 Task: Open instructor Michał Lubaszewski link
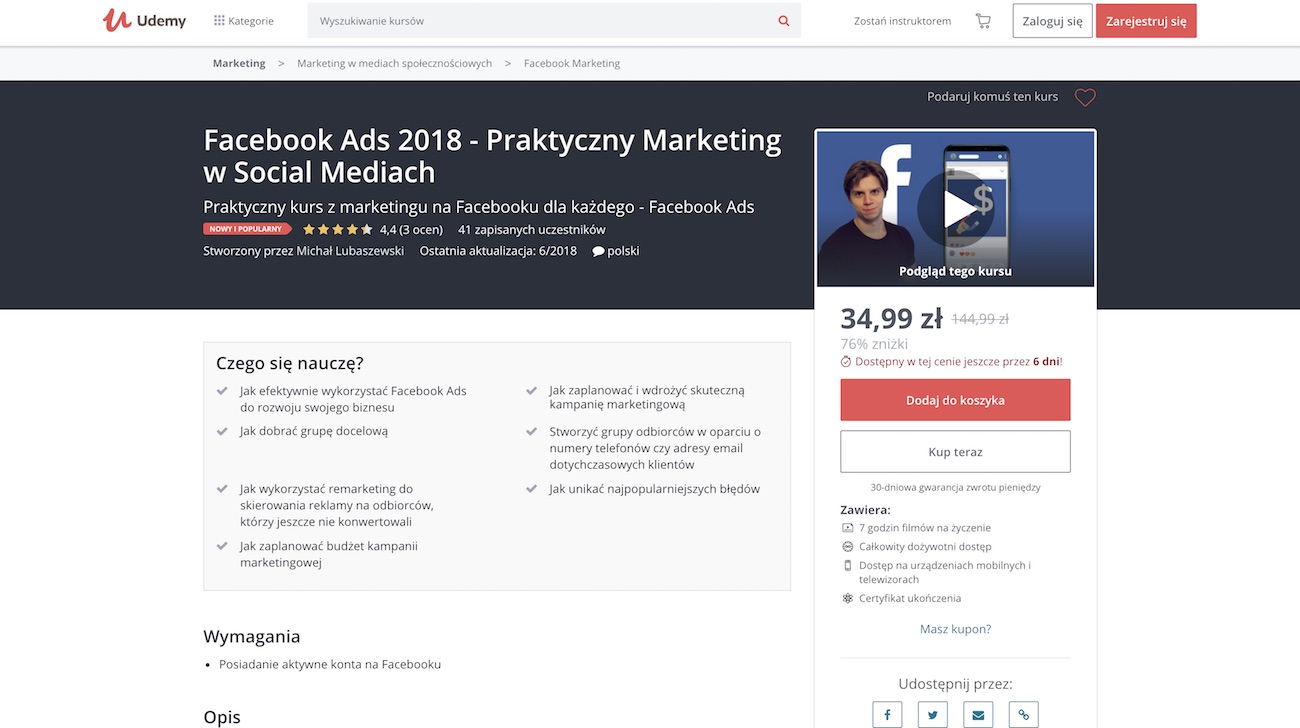350,251
